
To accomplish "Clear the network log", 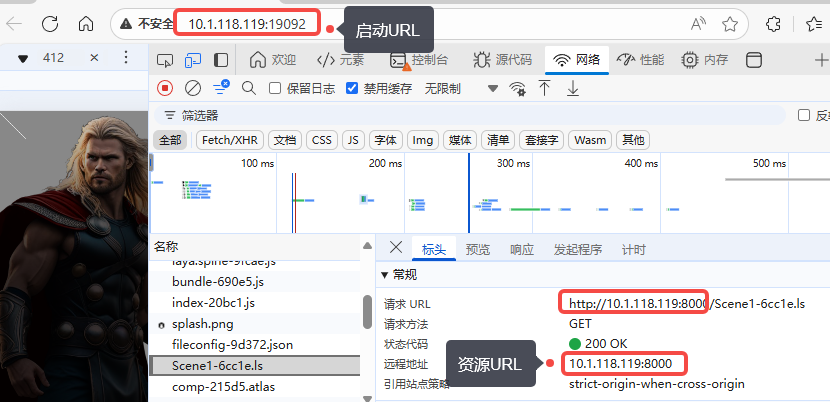I will [x=193, y=88].
